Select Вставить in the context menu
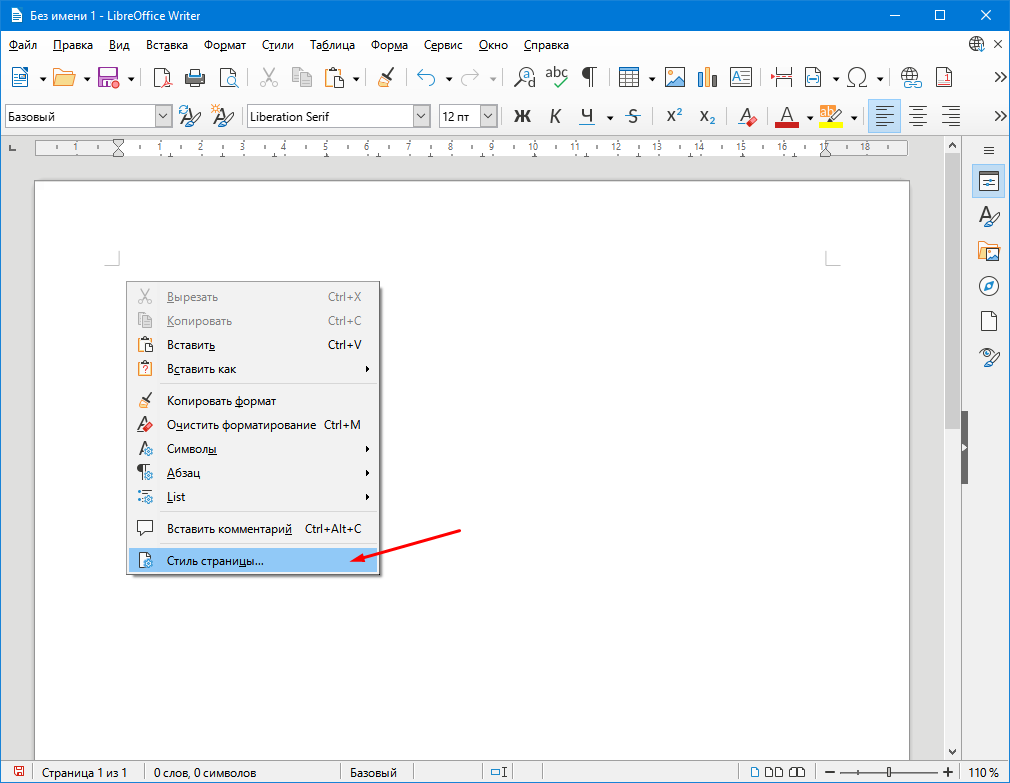 (253, 345)
